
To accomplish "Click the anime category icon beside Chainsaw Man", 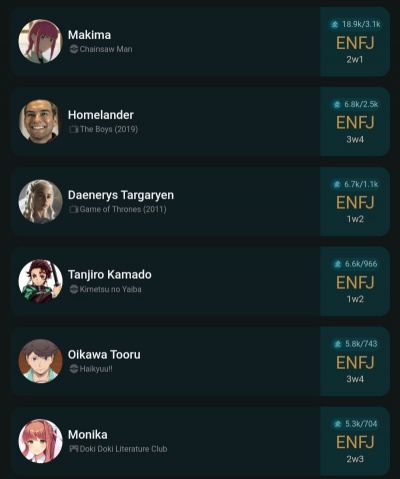I will point(74,49).
